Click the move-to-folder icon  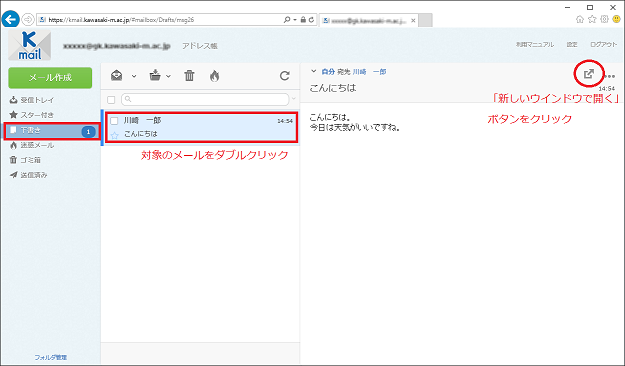point(155,75)
